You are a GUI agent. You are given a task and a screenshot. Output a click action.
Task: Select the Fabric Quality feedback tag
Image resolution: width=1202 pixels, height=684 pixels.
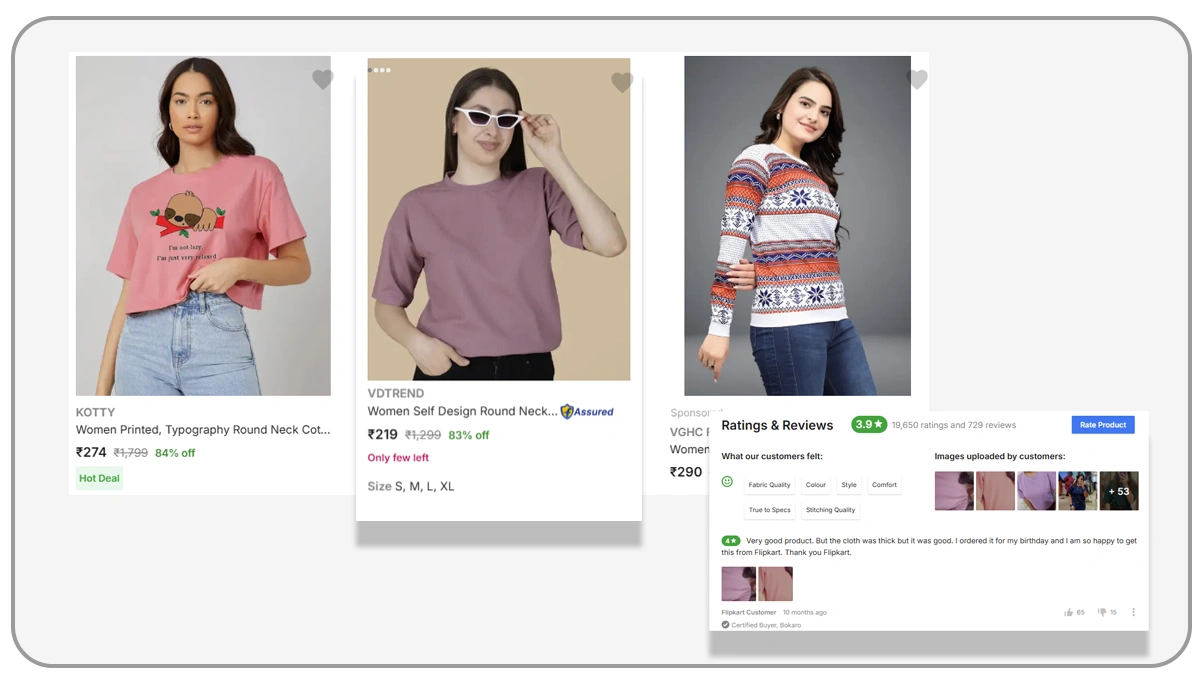pyautogui.click(x=769, y=485)
